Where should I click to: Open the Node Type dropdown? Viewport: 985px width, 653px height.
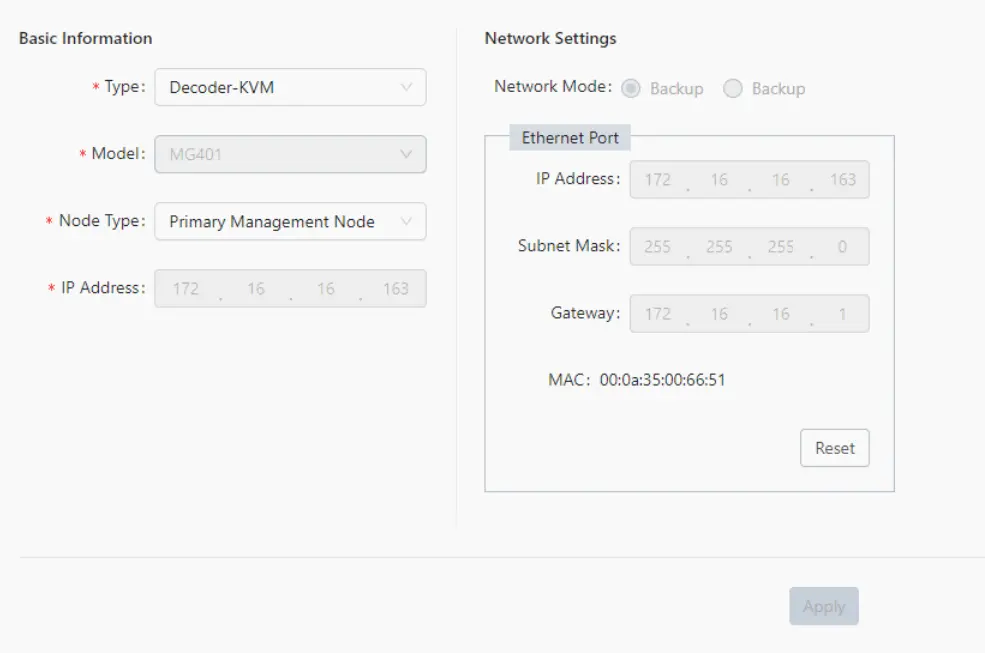(290, 221)
